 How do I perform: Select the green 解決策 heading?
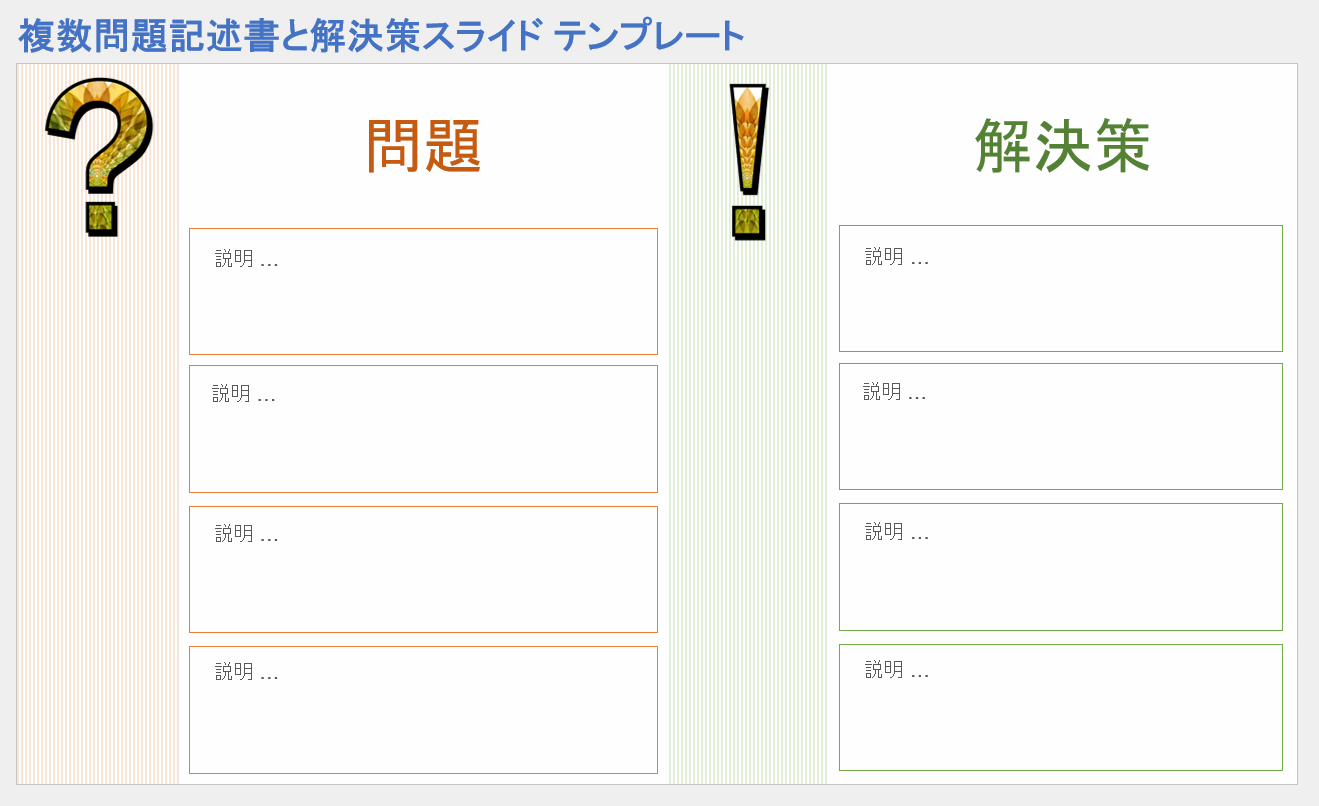1062,146
